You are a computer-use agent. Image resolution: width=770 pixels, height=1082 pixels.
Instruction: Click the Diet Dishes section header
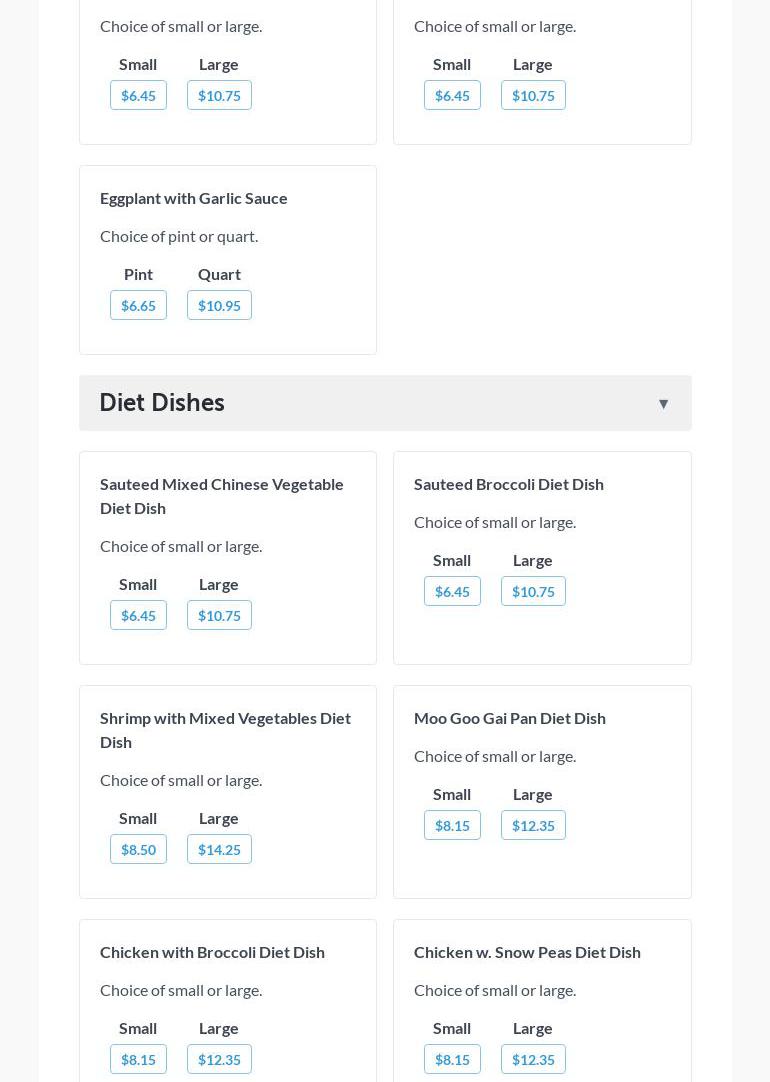coord(162,402)
